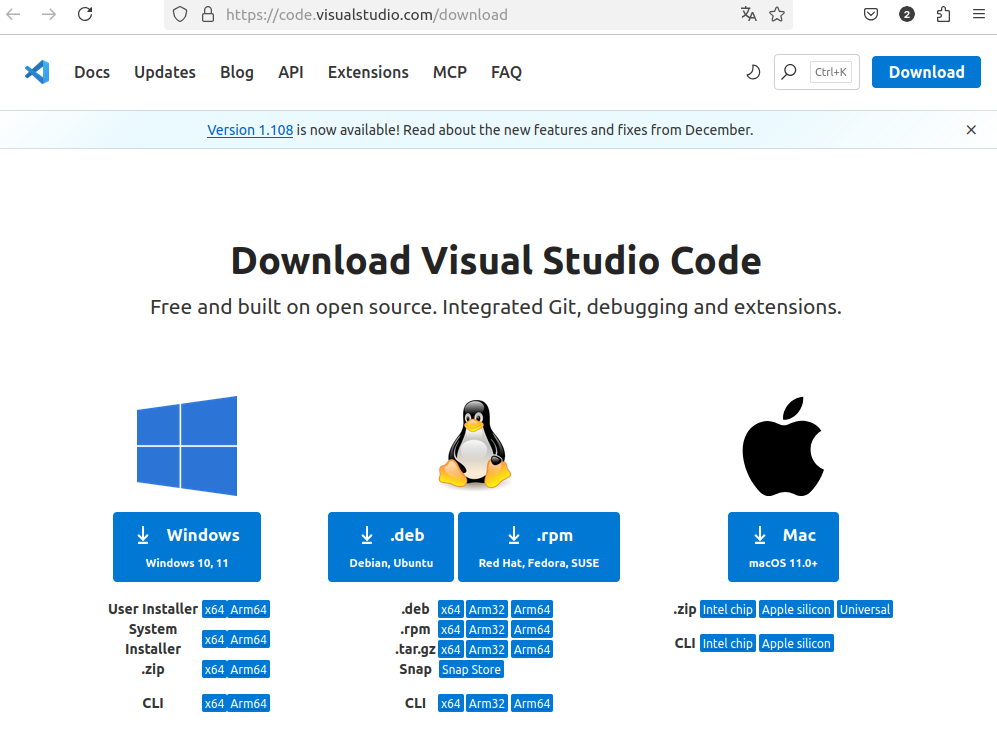This screenshot has width=997, height=734.
Task: Select Windows System Installer Arm64
Action: point(249,639)
